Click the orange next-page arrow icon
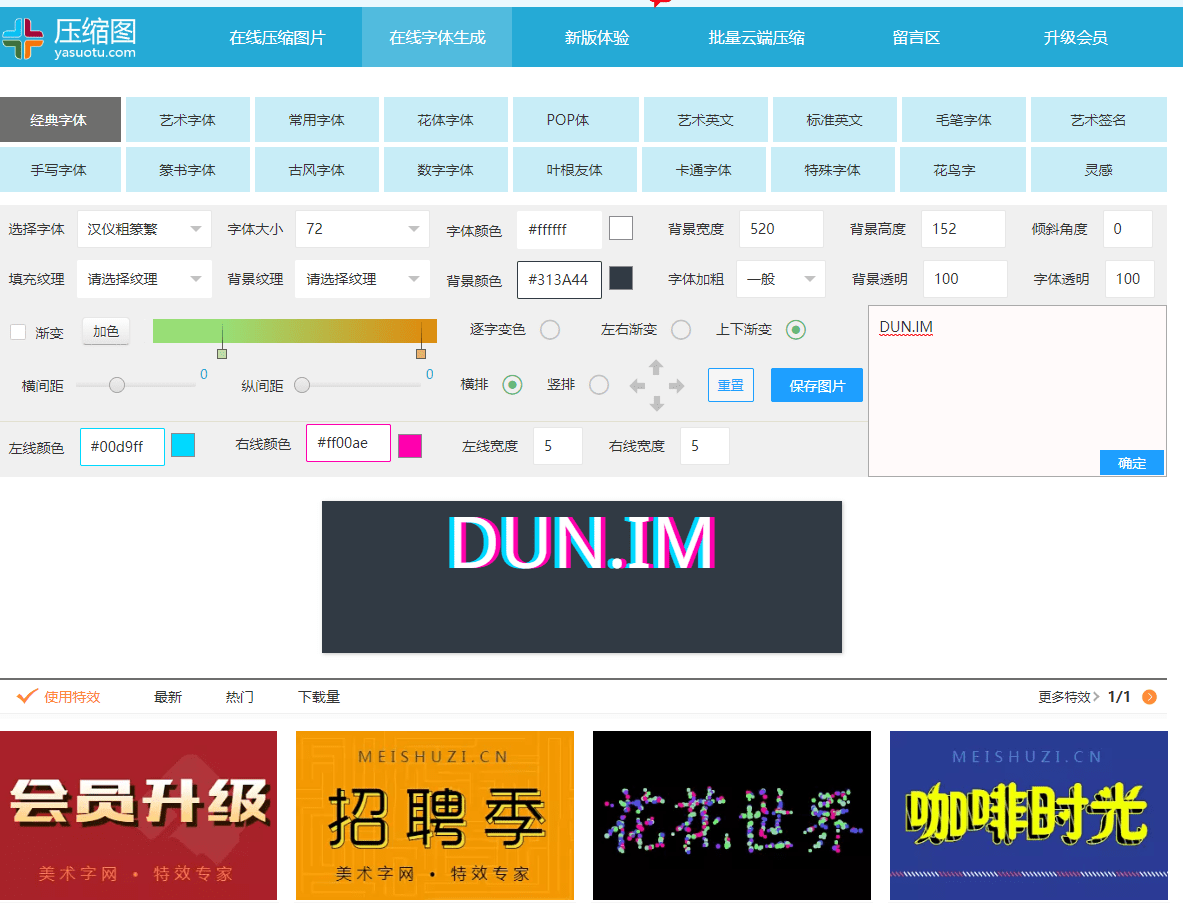This screenshot has width=1183, height=903. pos(1149,697)
